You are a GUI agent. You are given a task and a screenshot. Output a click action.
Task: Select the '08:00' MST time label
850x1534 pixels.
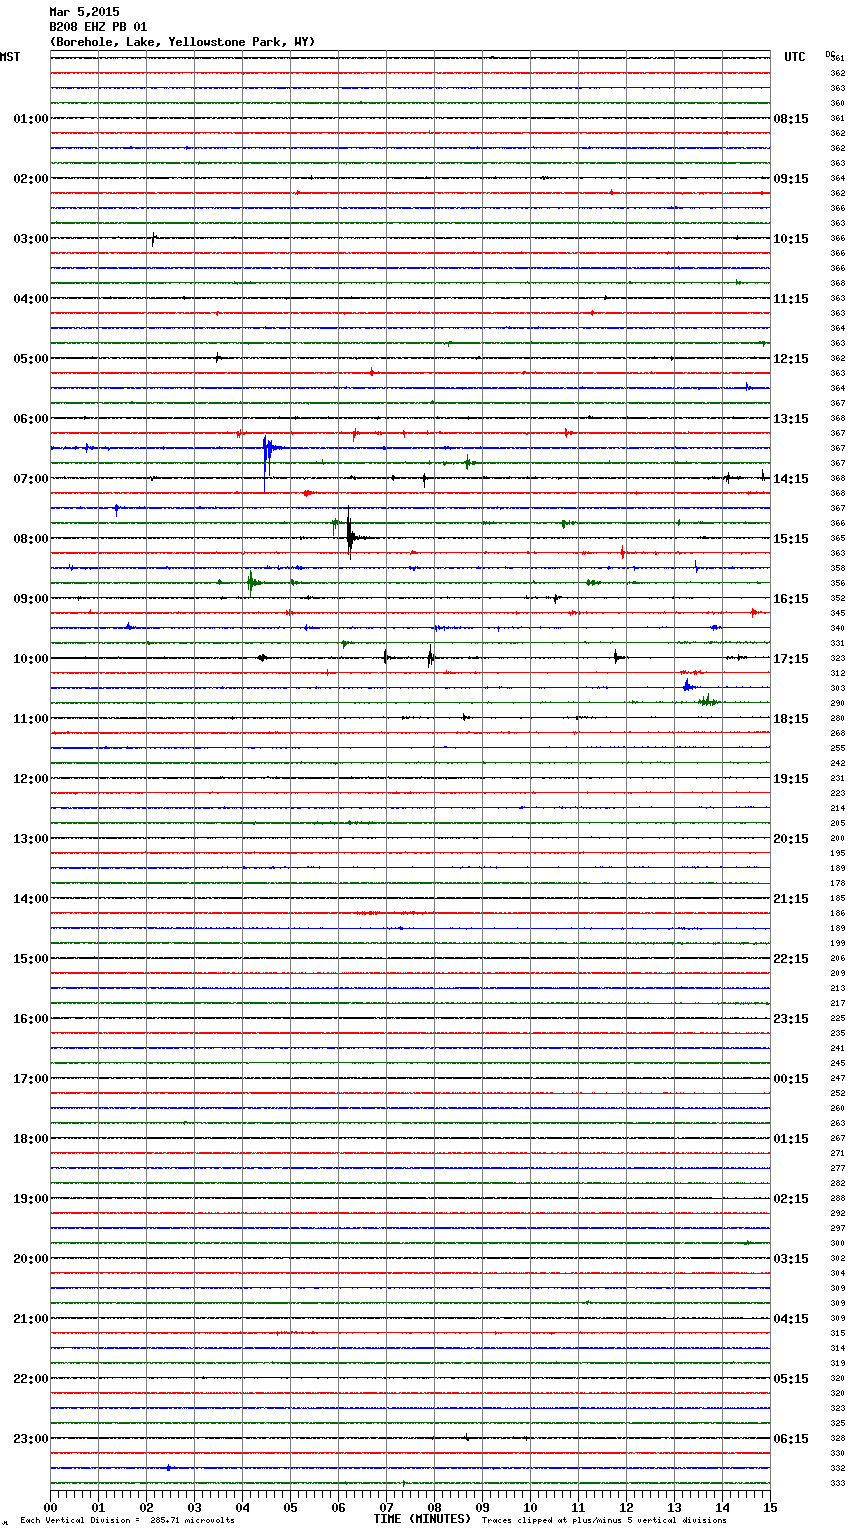[31, 539]
